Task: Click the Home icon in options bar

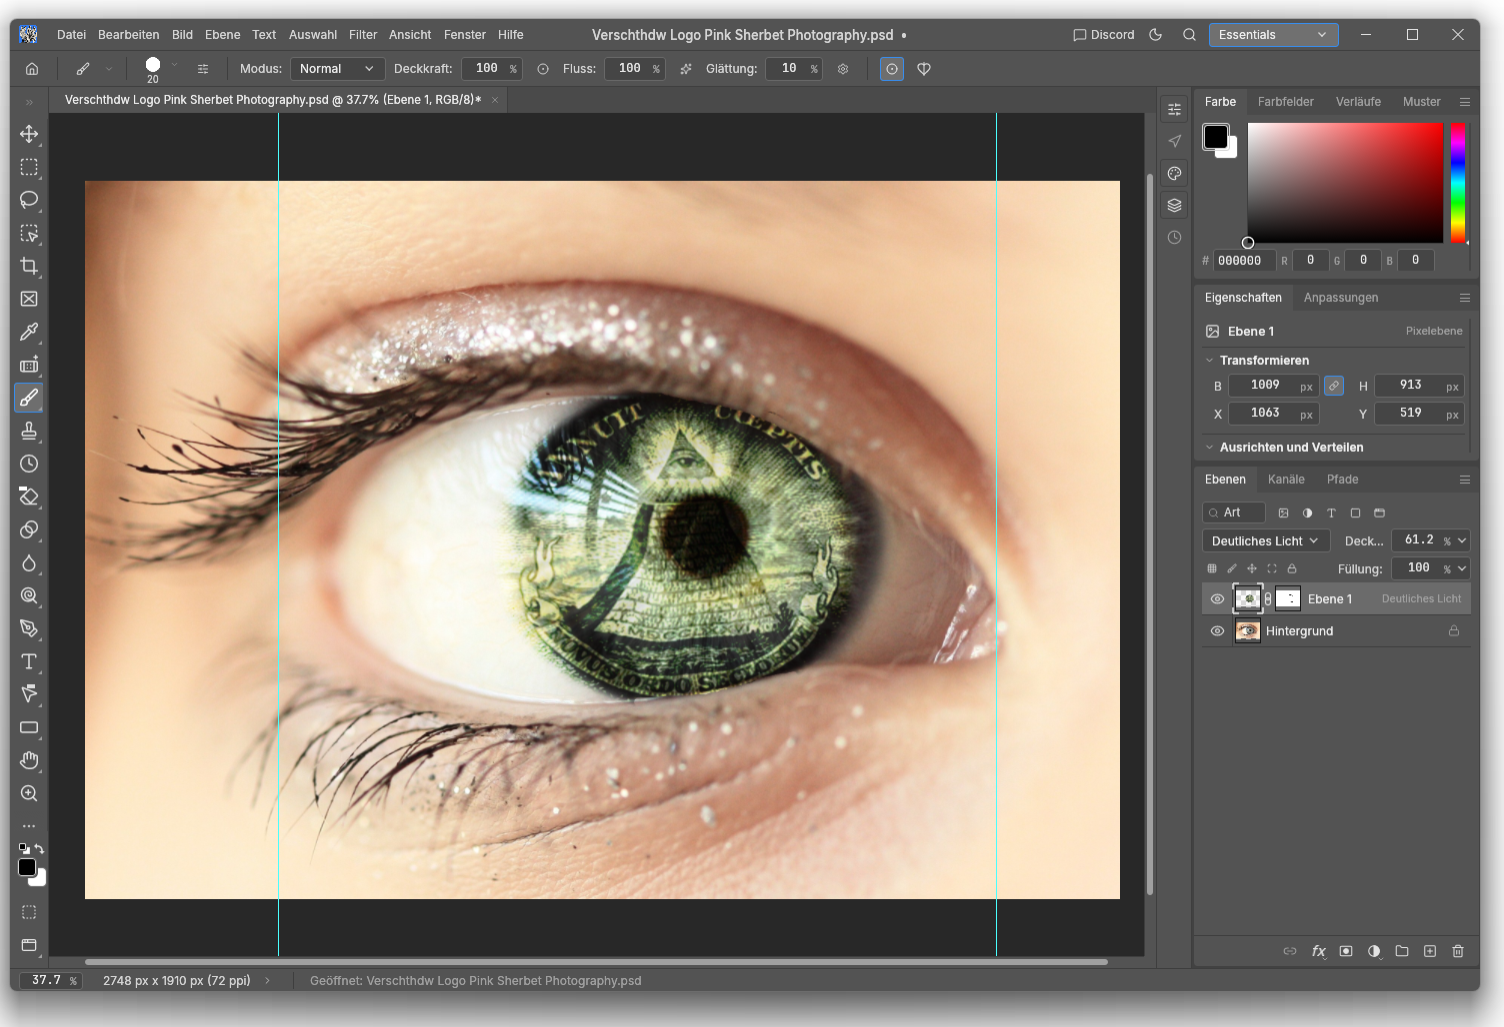Action: click(32, 69)
